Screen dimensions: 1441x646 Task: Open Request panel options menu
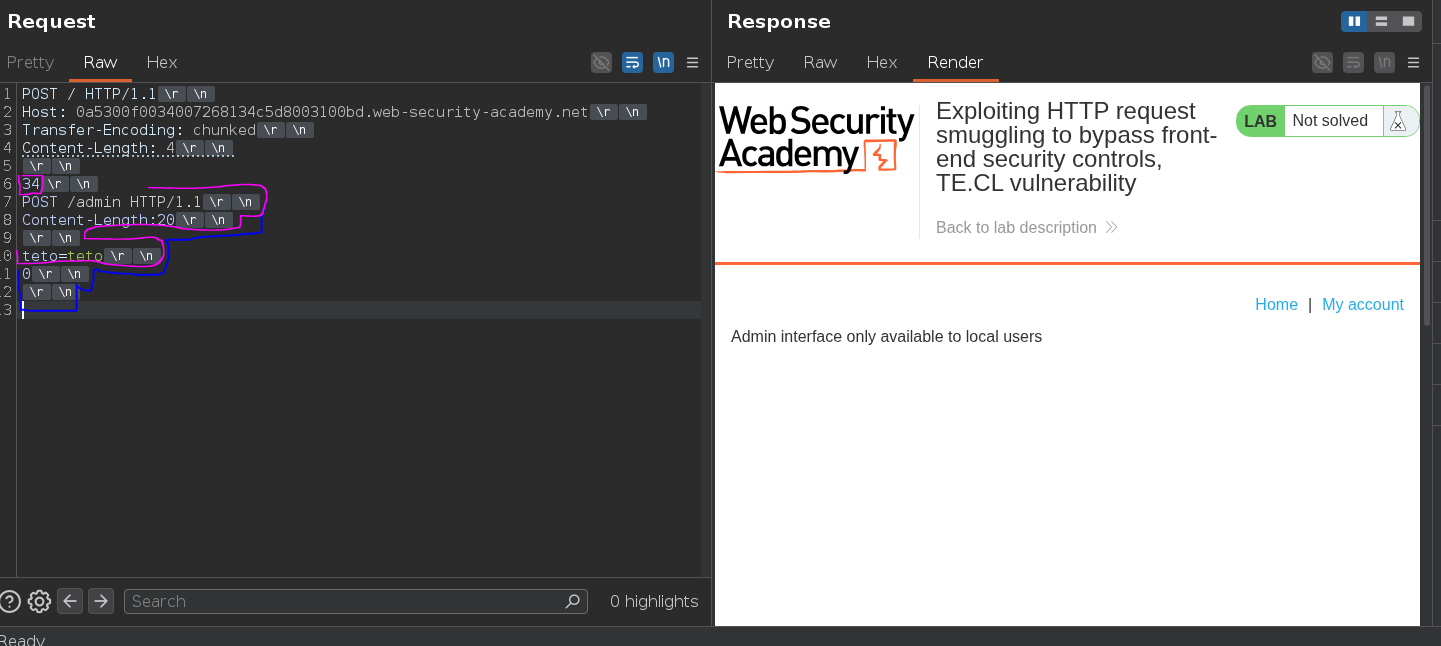[x=692, y=62]
